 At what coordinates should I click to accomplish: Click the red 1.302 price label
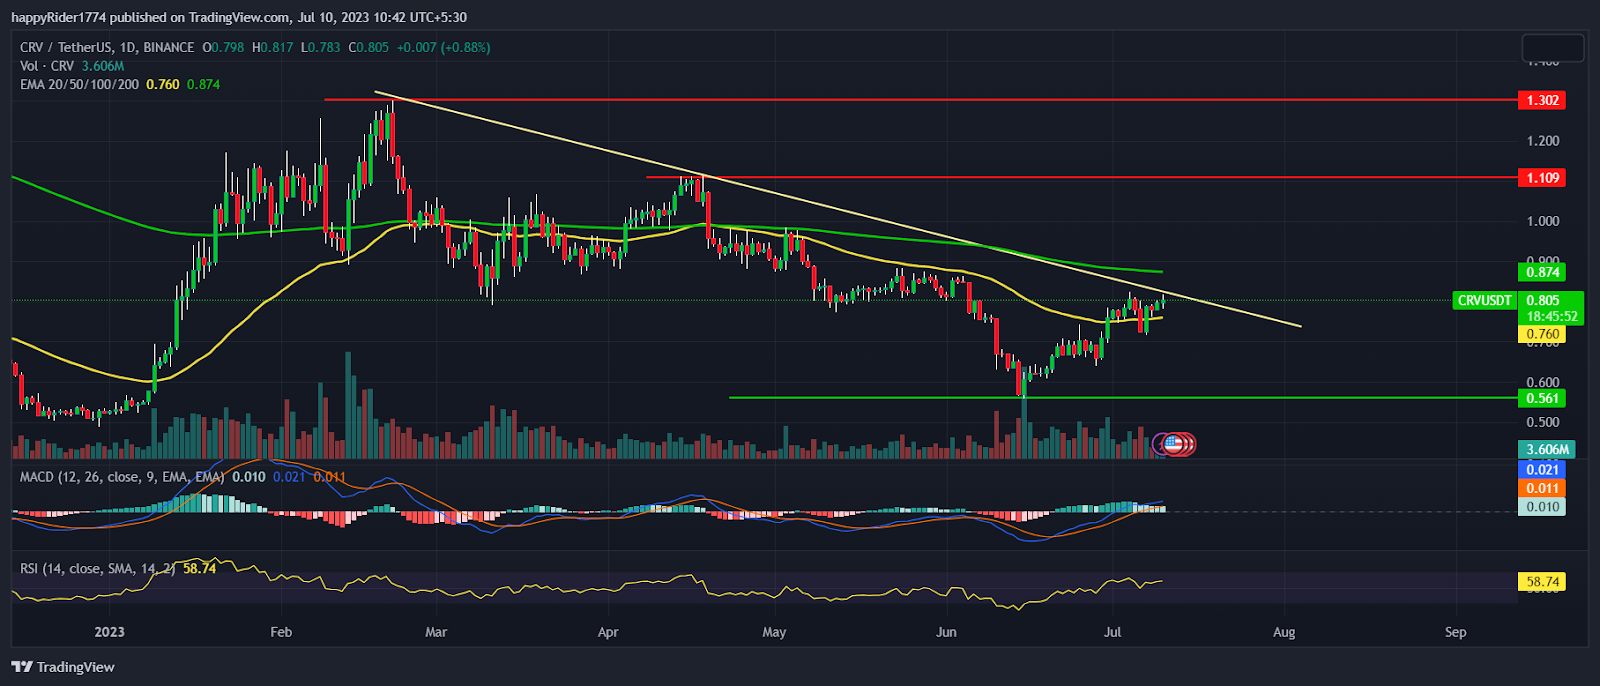[1541, 100]
